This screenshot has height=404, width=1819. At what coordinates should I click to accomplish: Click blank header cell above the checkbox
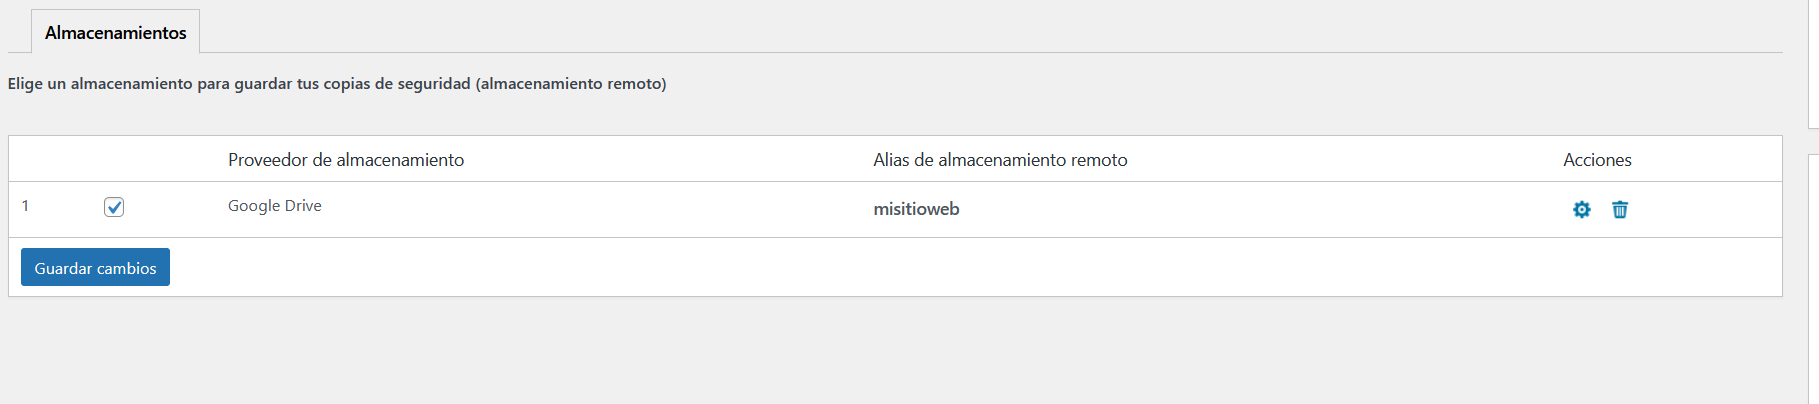[114, 160]
